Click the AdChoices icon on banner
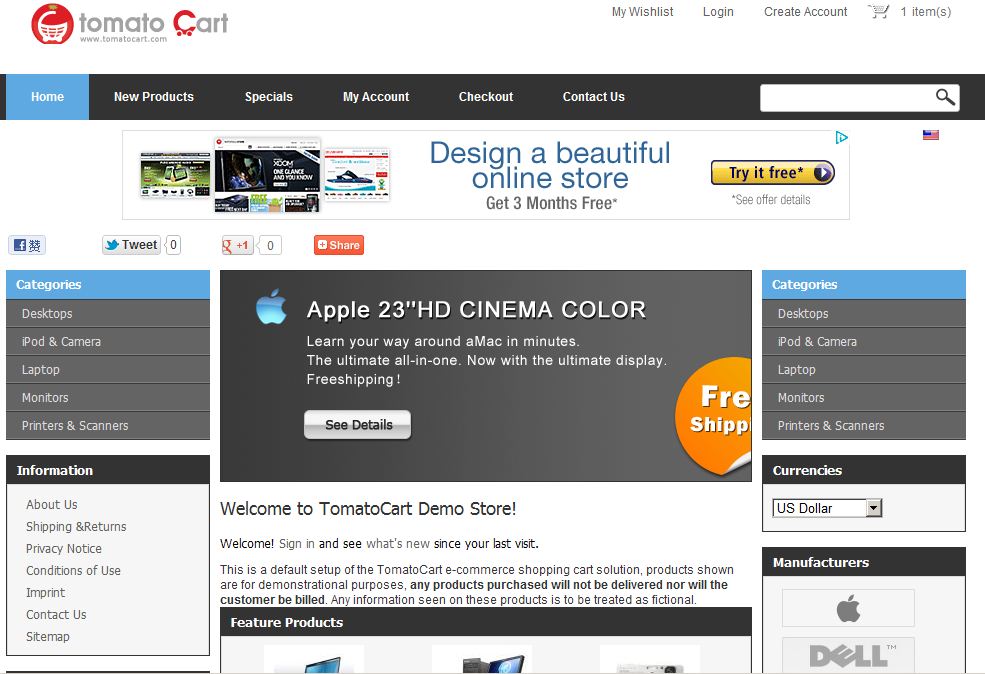985x674 pixels. pos(842,138)
